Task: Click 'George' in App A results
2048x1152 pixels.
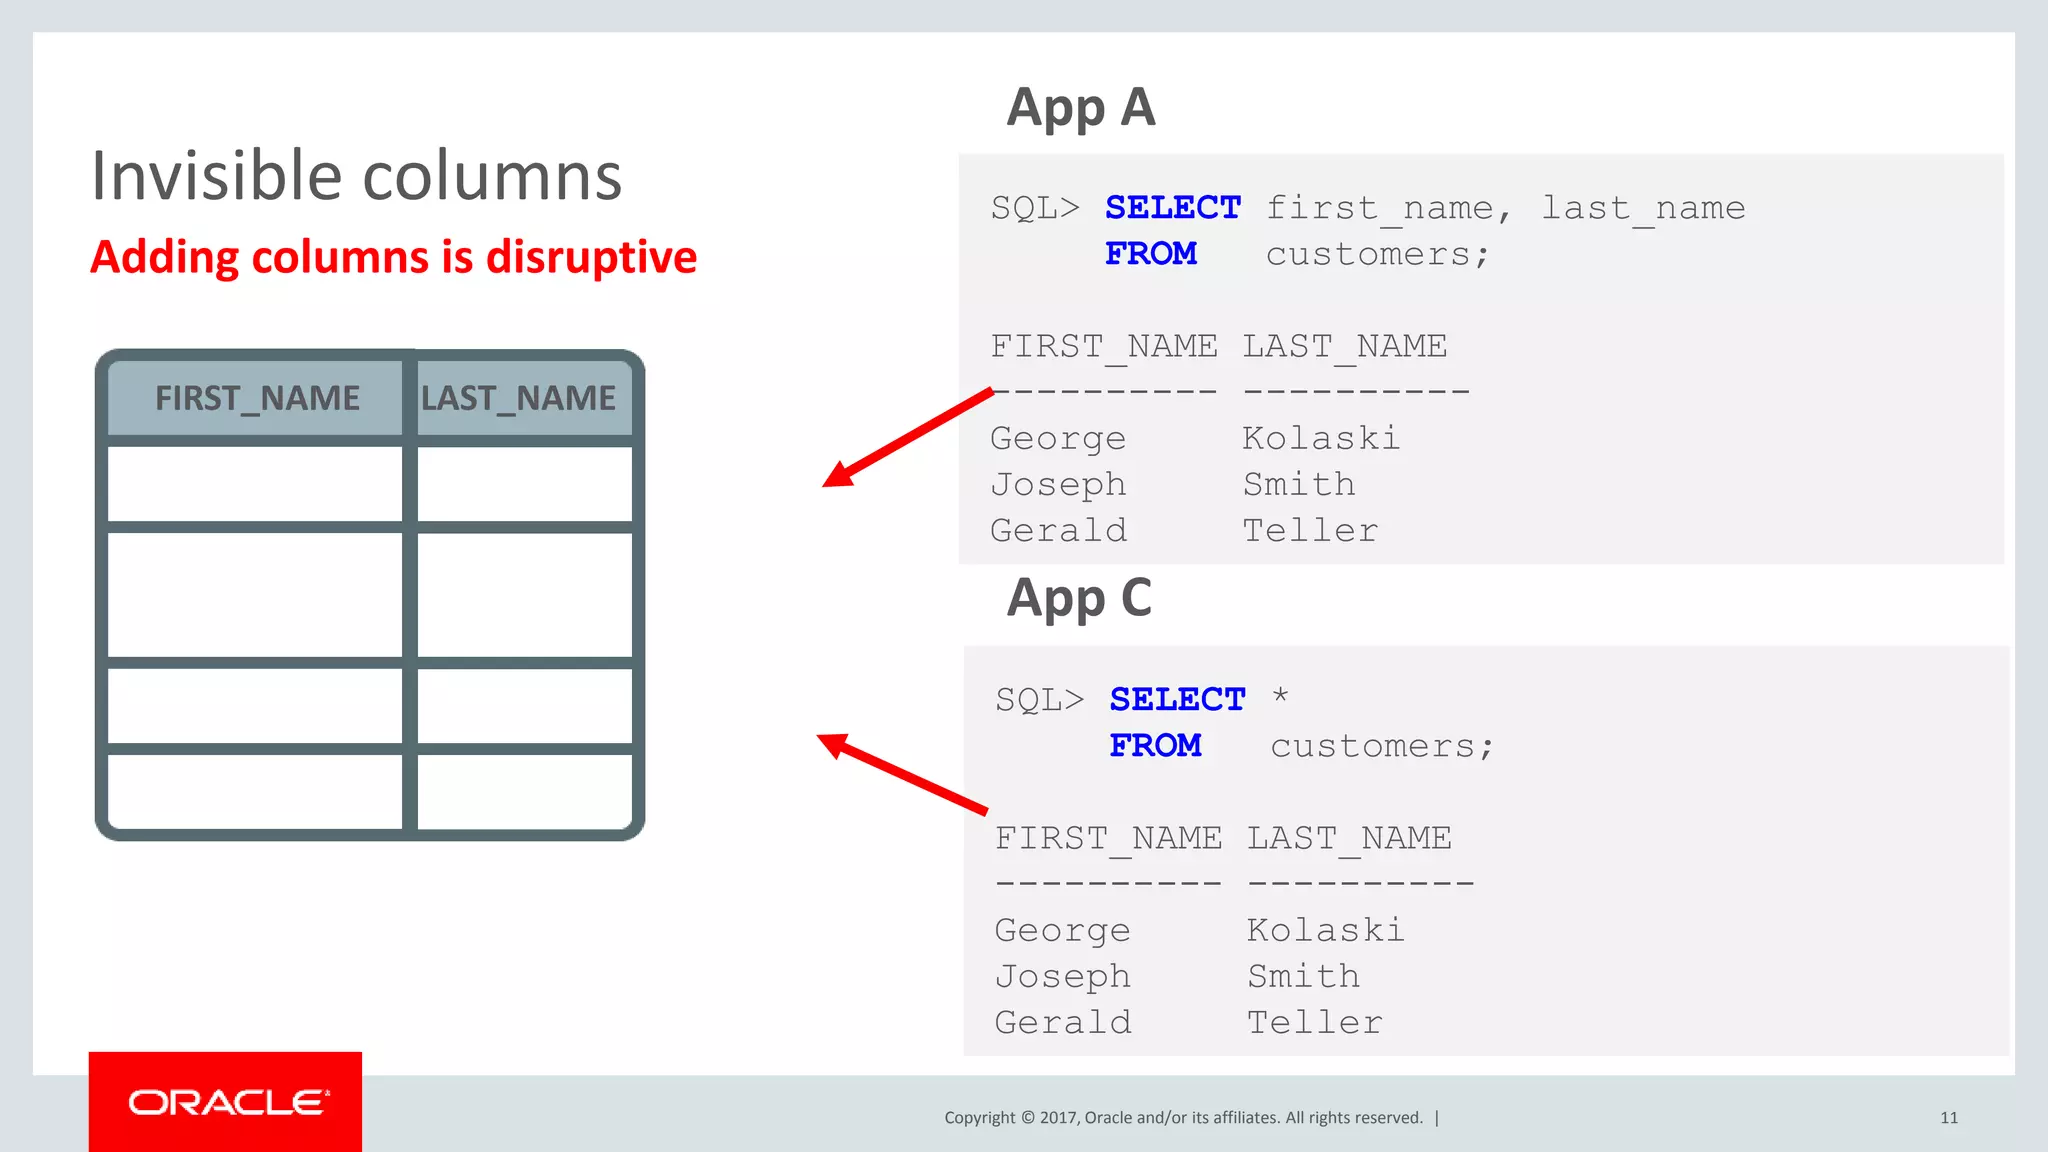Action: [1058, 439]
